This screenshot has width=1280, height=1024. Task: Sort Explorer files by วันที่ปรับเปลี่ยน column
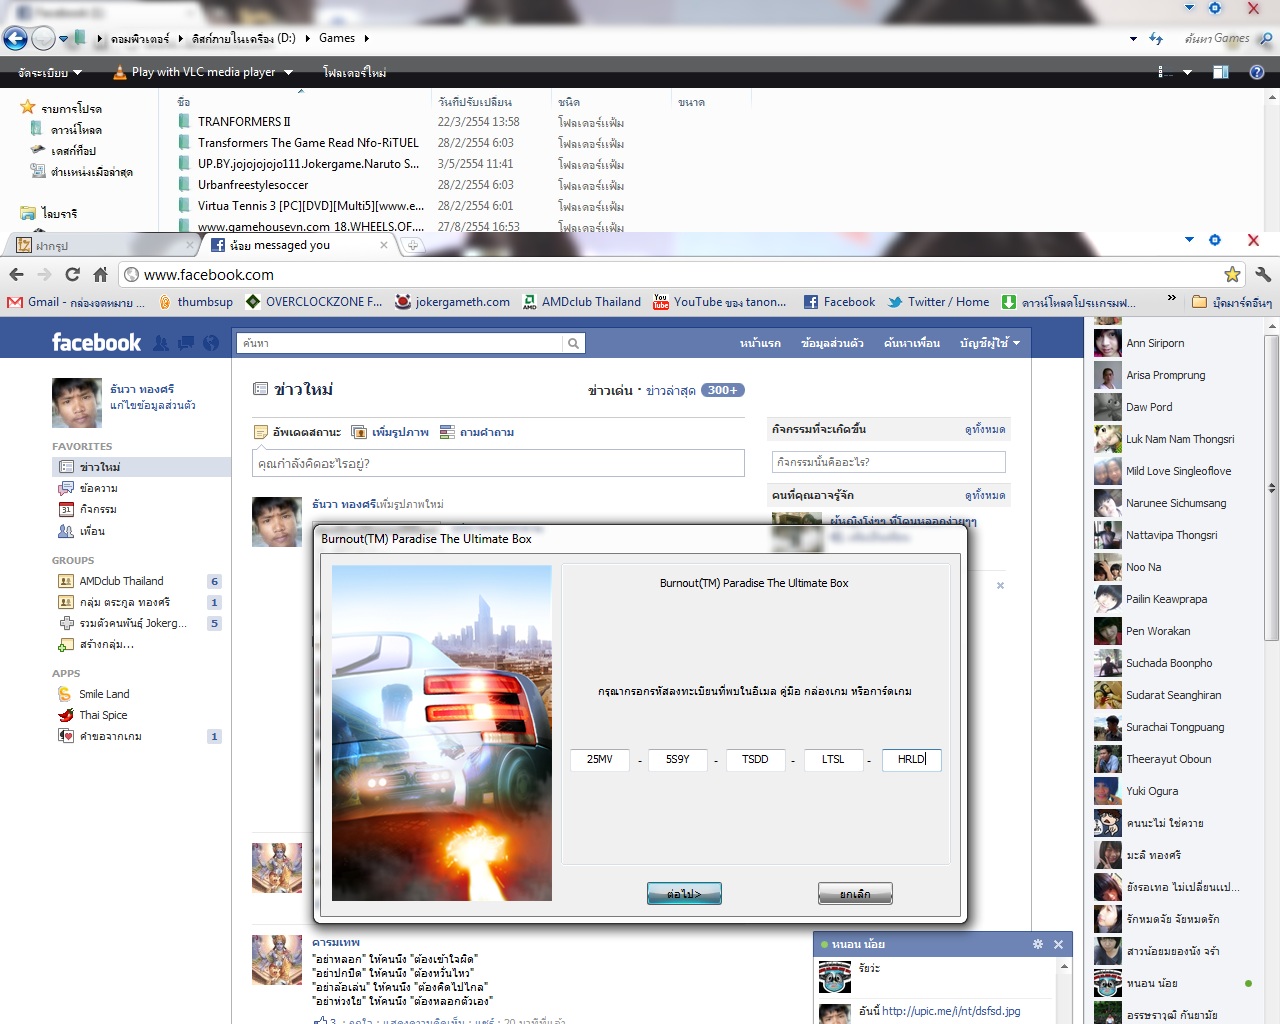pyautogui.click(x=475, y=102)
